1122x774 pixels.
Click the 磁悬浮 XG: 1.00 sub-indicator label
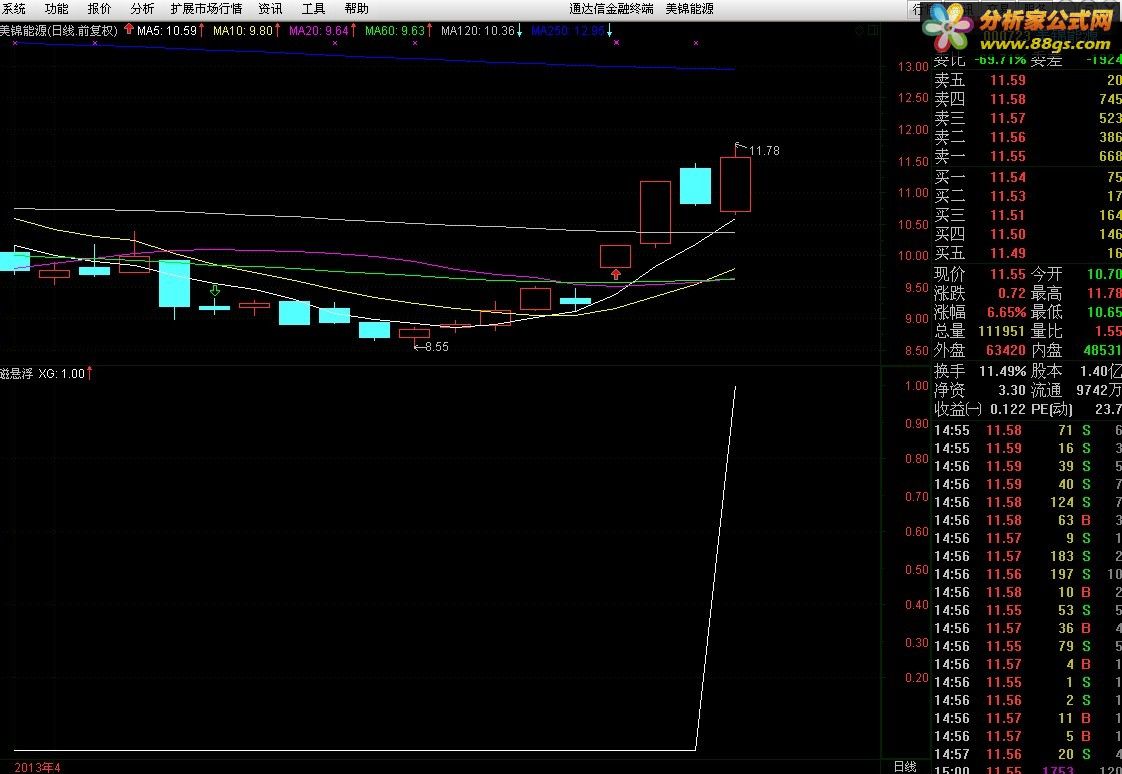coord(47,373)
